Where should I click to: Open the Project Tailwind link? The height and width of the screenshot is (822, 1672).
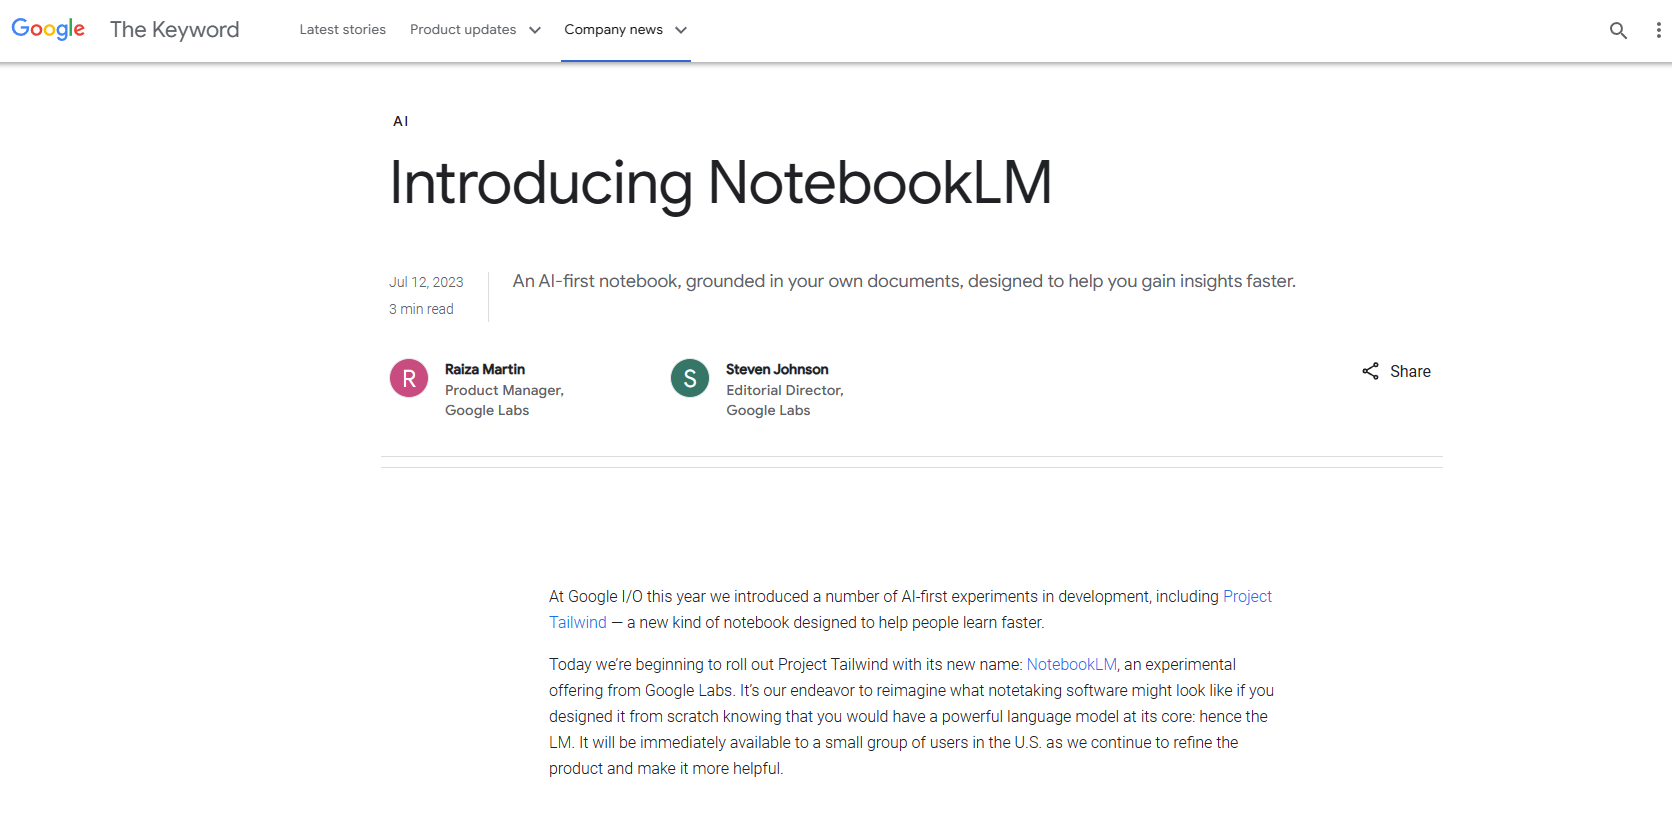click(x=1247, y=596)
